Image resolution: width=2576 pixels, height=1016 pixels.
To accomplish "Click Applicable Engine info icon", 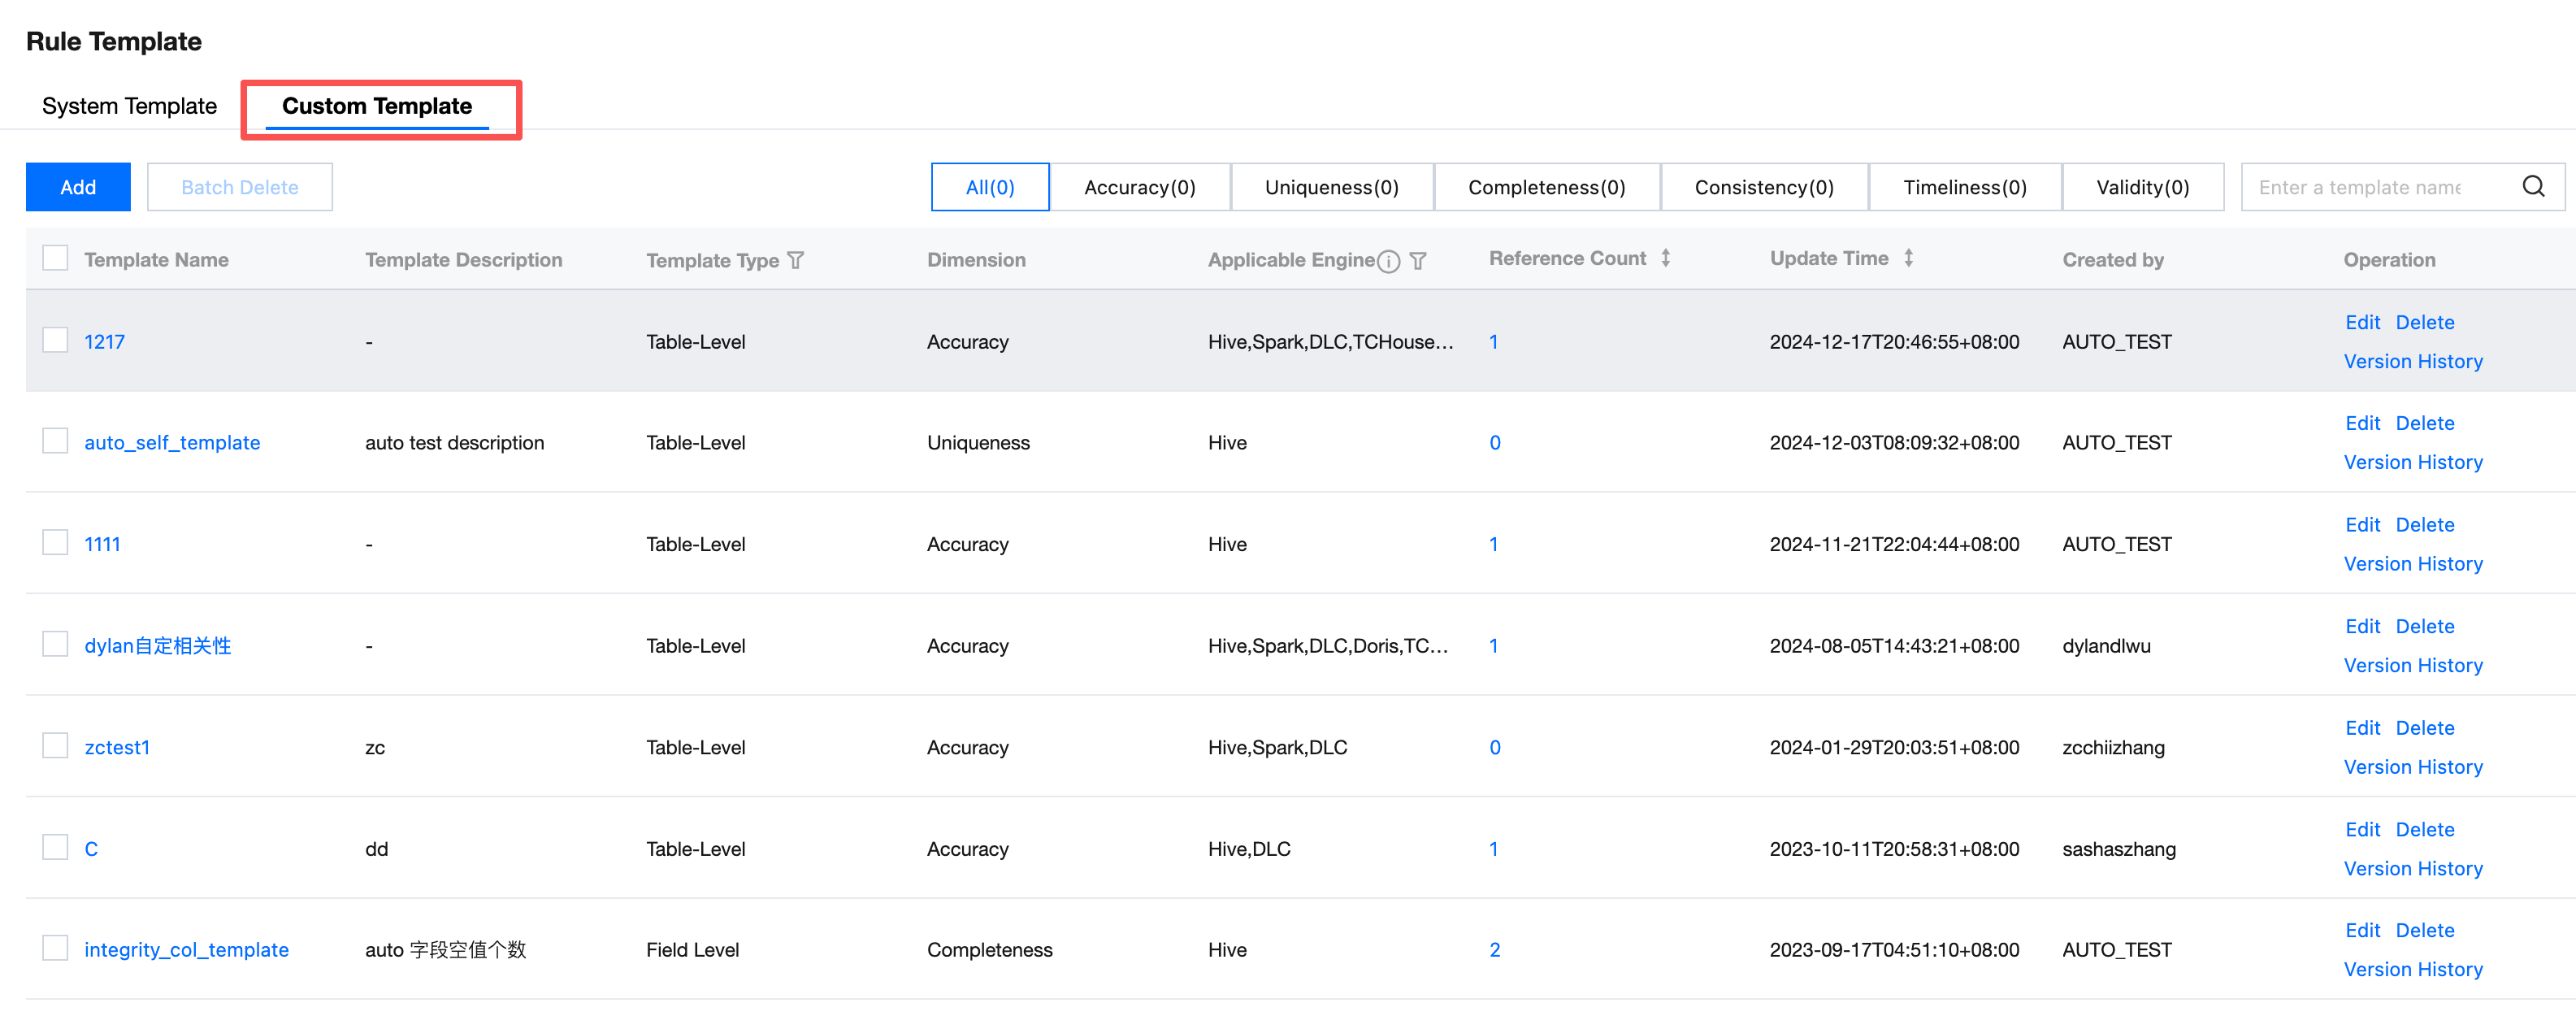I will 1388,261.
